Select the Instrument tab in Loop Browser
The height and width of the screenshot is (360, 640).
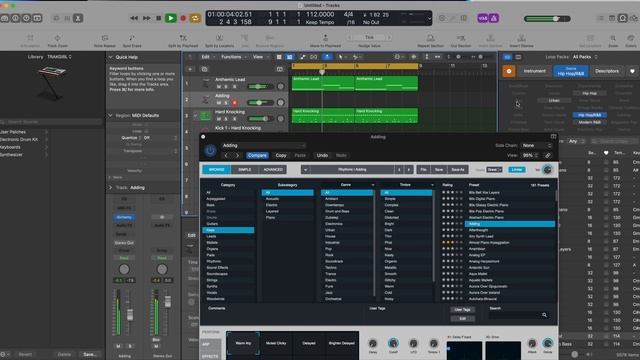(534, 71)
